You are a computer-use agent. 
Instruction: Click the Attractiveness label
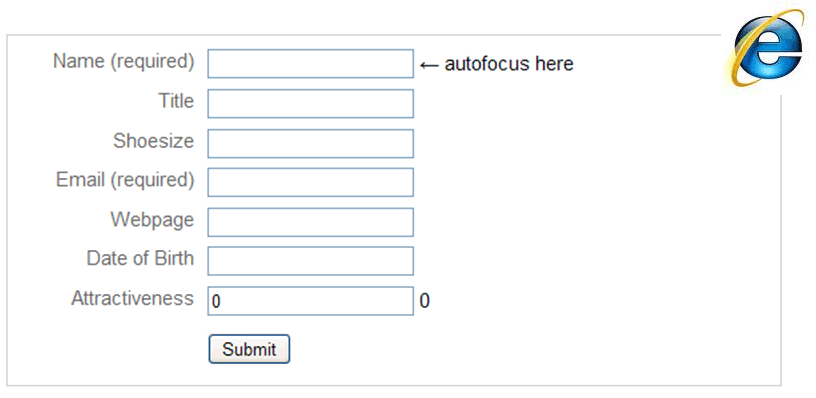(x=132, y=298)
